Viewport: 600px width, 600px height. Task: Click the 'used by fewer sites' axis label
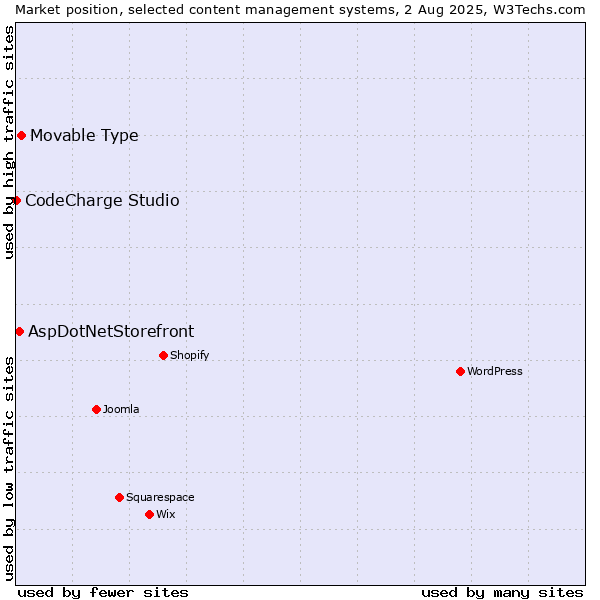[x=103, y=593]
